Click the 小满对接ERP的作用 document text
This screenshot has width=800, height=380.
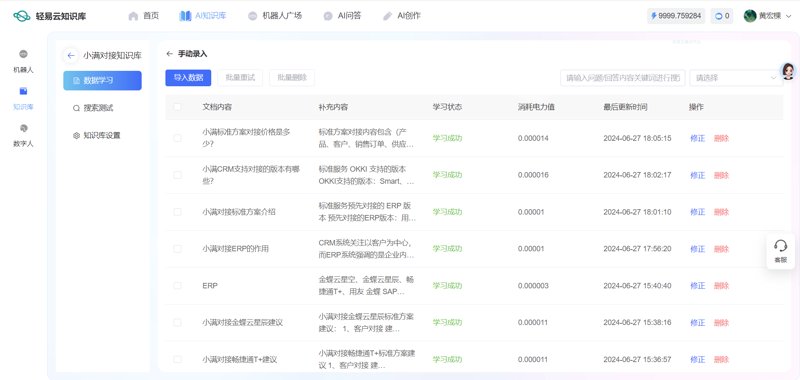click(x=235, y=249)
